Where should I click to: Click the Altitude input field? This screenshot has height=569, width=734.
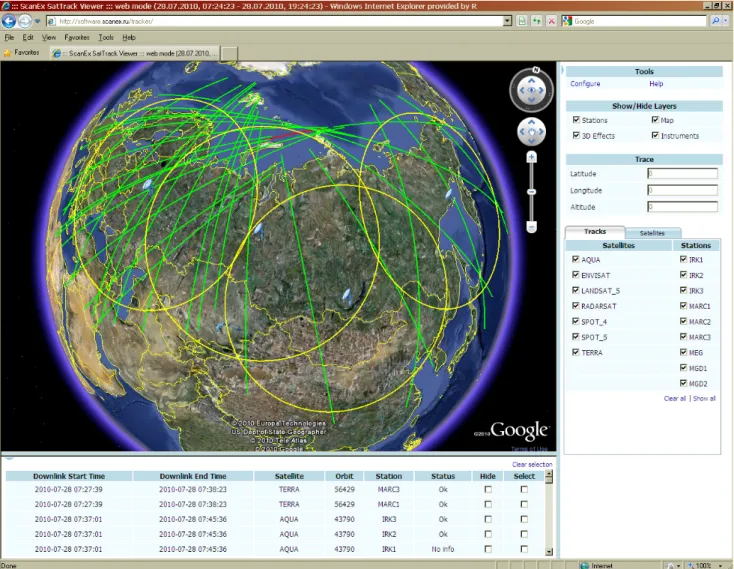pos(682,207)
